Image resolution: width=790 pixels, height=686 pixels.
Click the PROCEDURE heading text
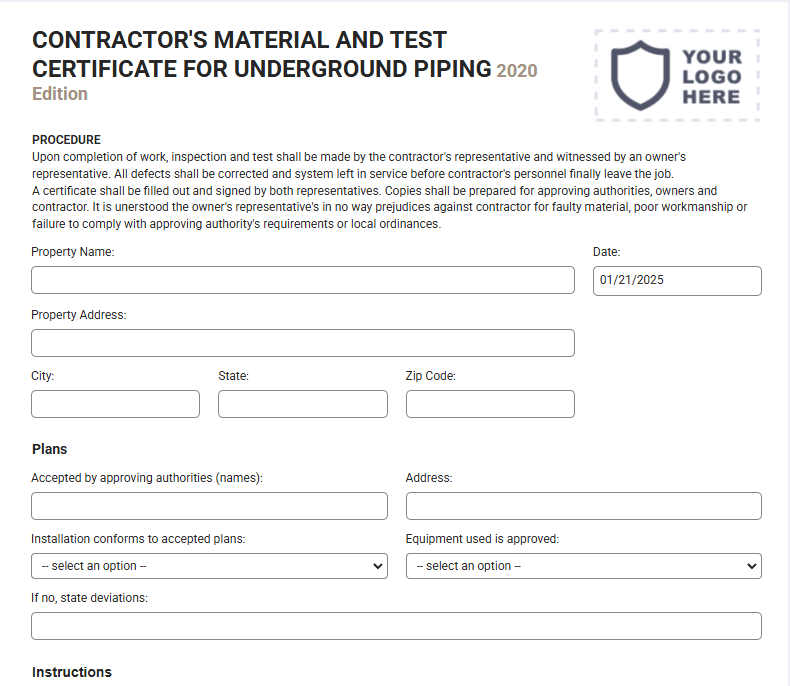67,140
